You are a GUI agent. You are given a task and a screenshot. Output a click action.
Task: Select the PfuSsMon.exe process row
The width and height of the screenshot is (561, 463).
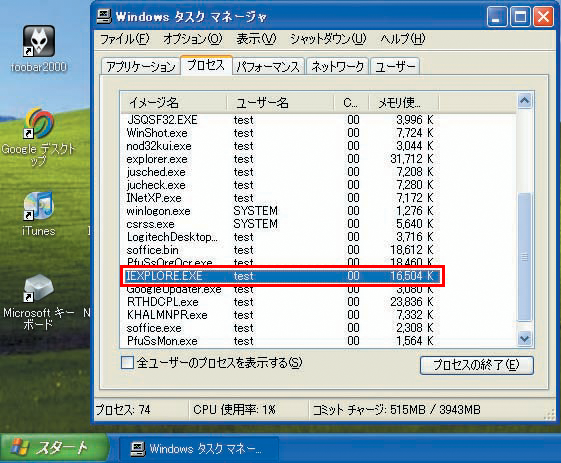pos(281,341)
